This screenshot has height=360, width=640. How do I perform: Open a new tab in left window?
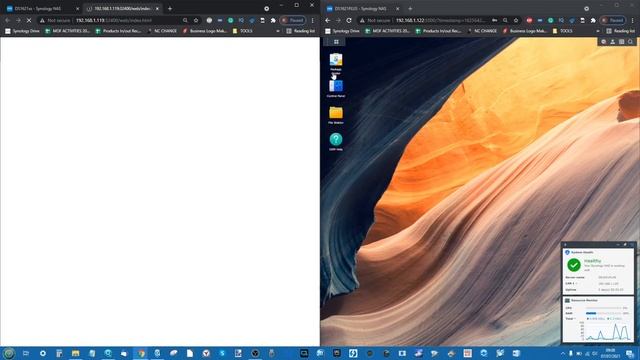tap(170, 9)
